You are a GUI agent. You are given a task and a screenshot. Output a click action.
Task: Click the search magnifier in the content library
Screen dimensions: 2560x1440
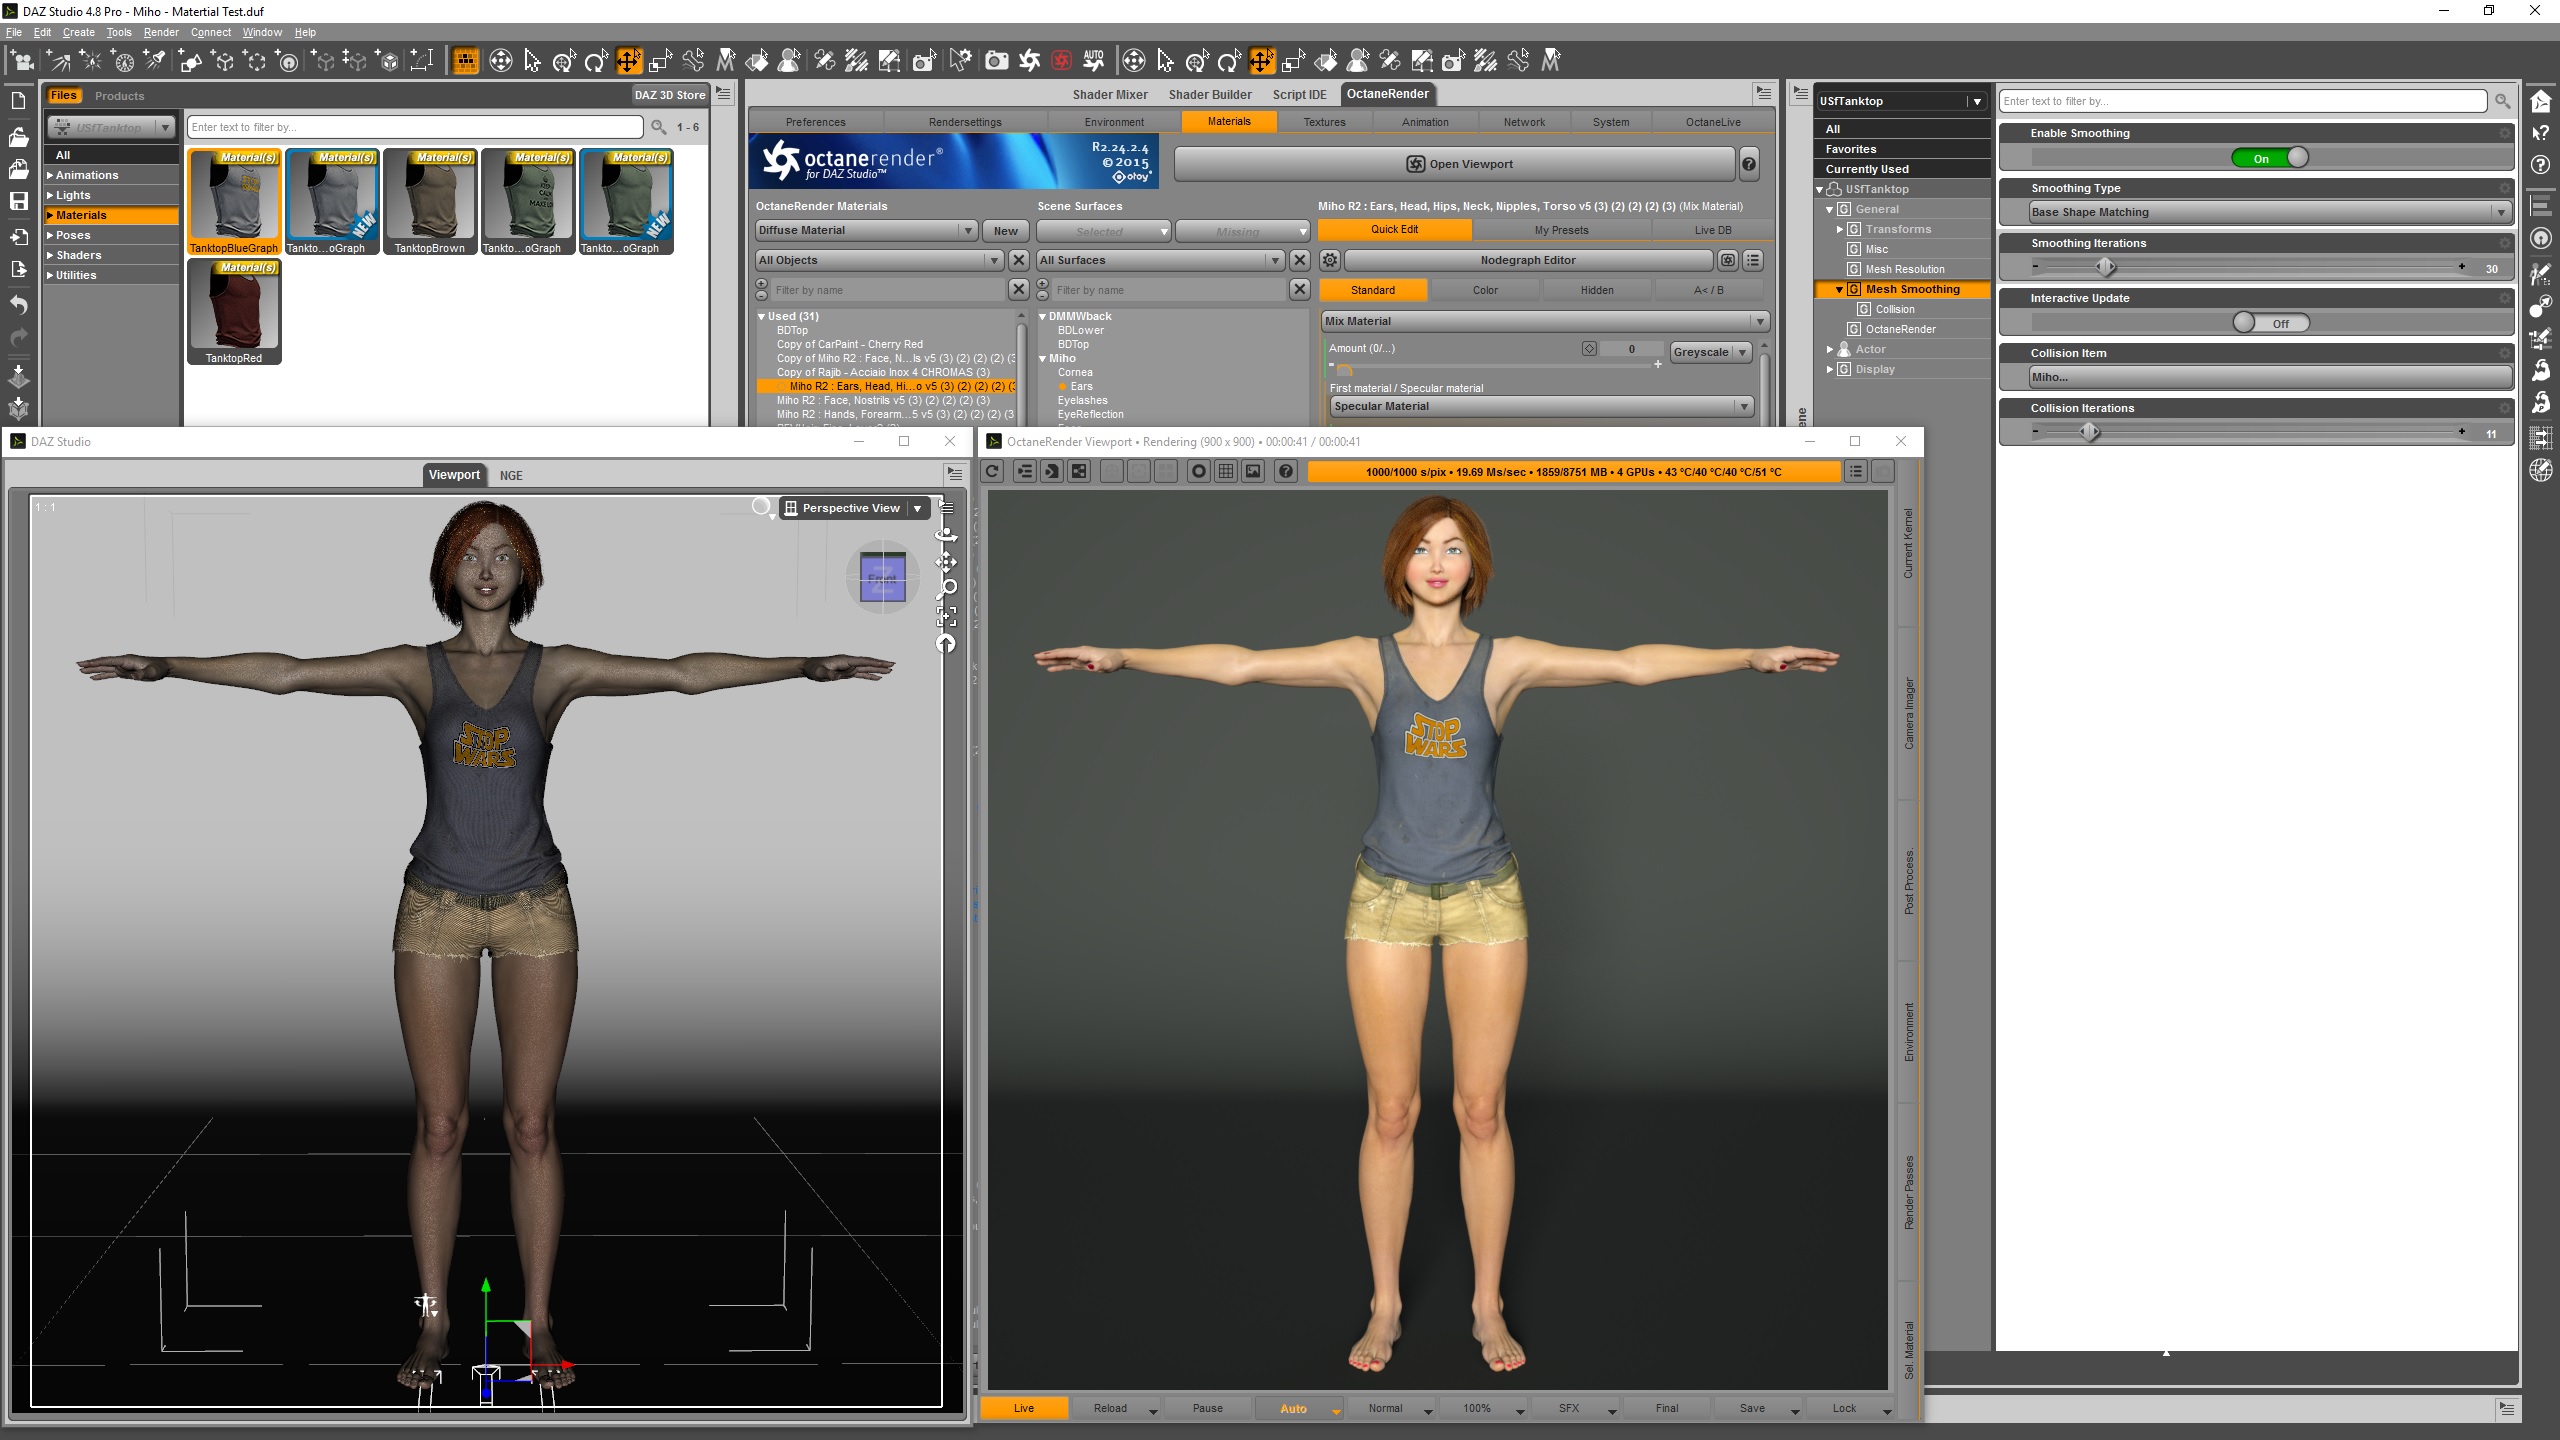coord(659,127)
